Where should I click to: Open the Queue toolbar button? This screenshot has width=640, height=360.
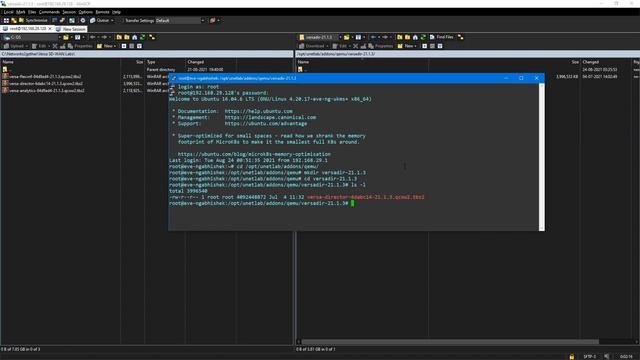pyautogui.click(x=100, y=20)
